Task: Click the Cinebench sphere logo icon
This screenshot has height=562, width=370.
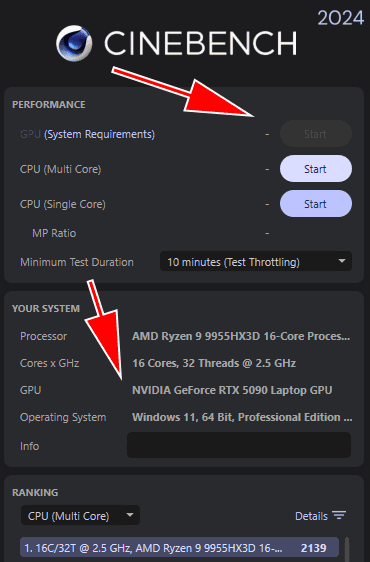Action: click(x=74, y=43)
